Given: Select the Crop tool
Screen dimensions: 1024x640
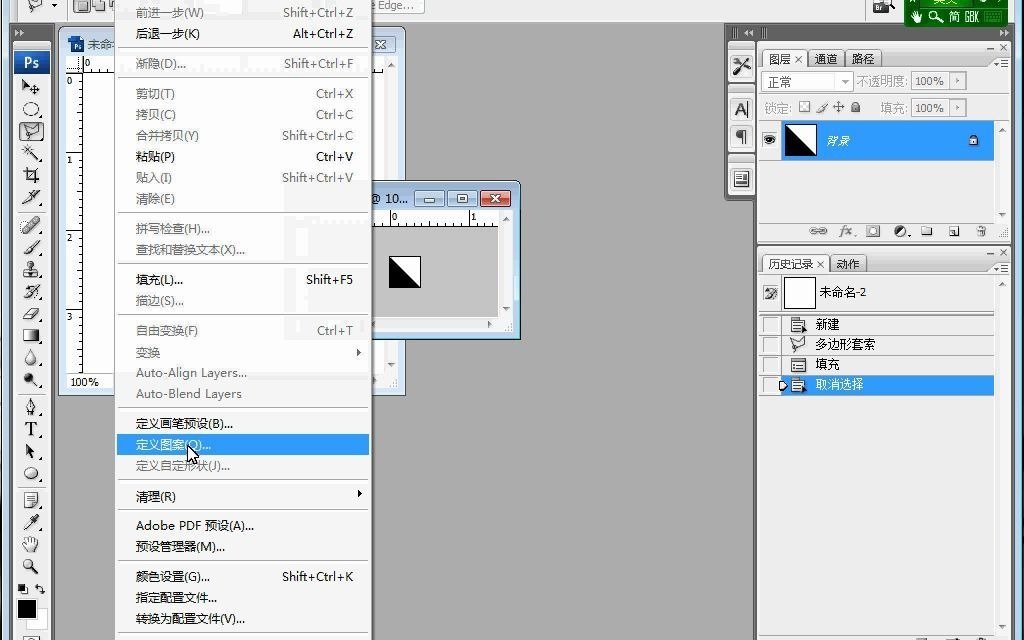Looking at the screenshot, I should (31, 175).
